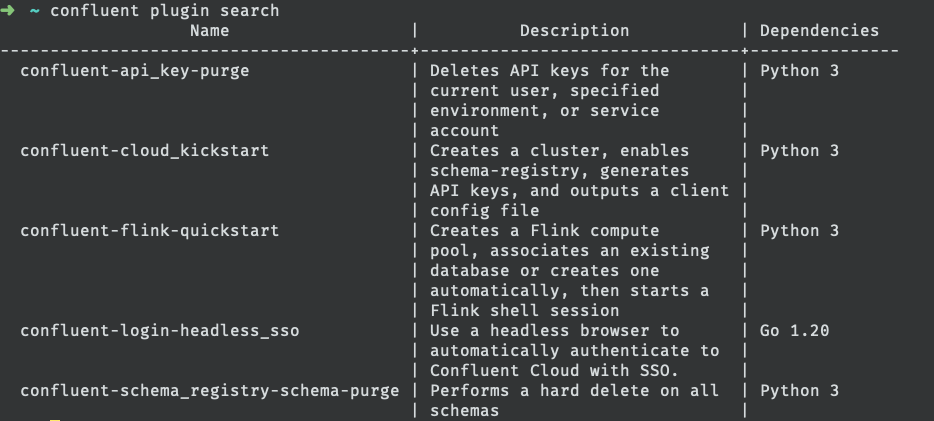Select the confluent-schema_registry-schema-purge plugin name
The image size is (934, 421).
(x=209, y=391)
